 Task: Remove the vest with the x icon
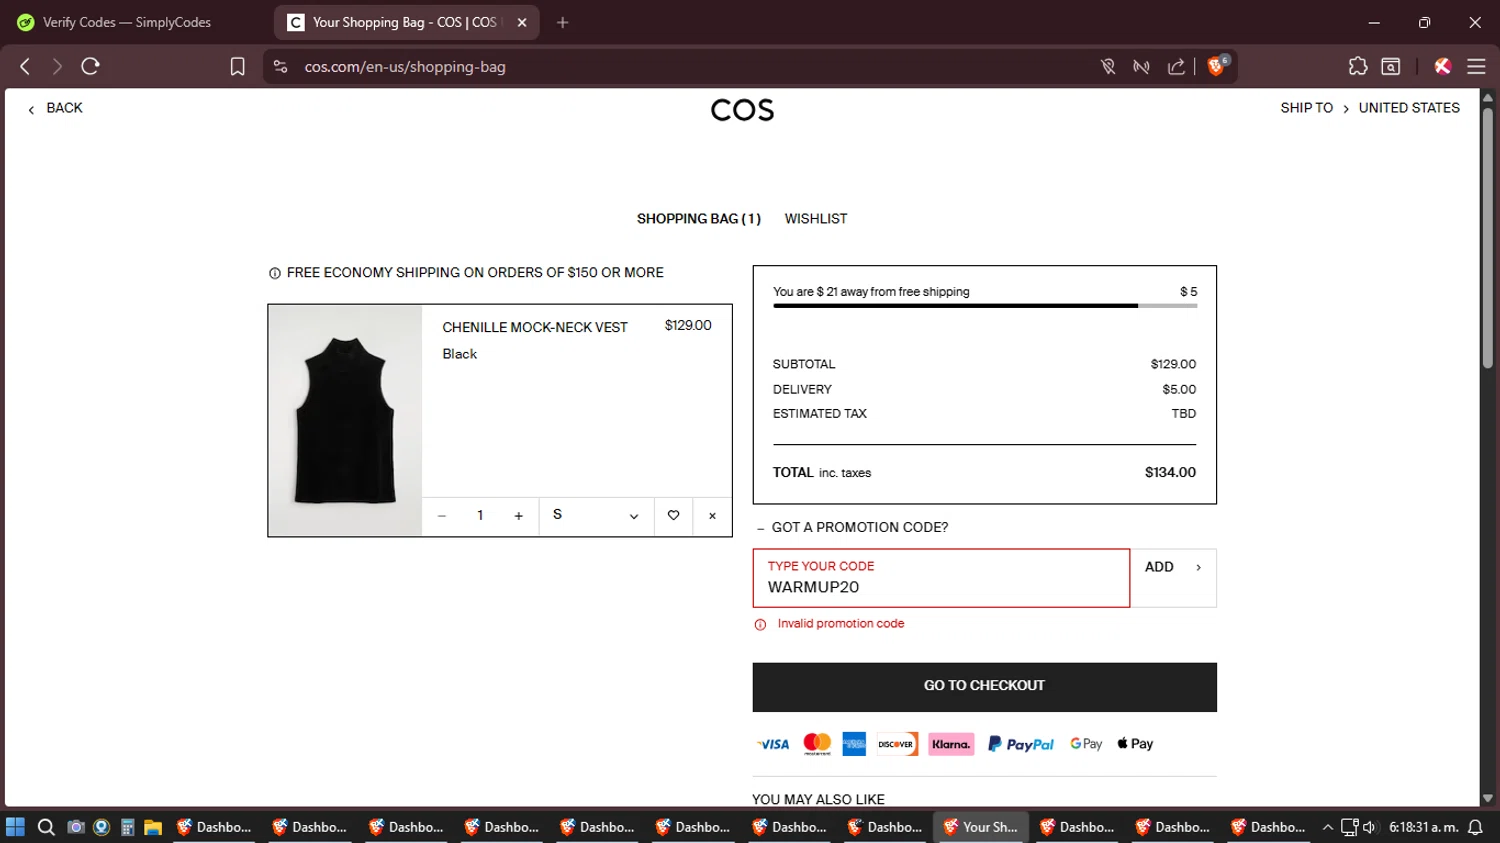[712, 516]
